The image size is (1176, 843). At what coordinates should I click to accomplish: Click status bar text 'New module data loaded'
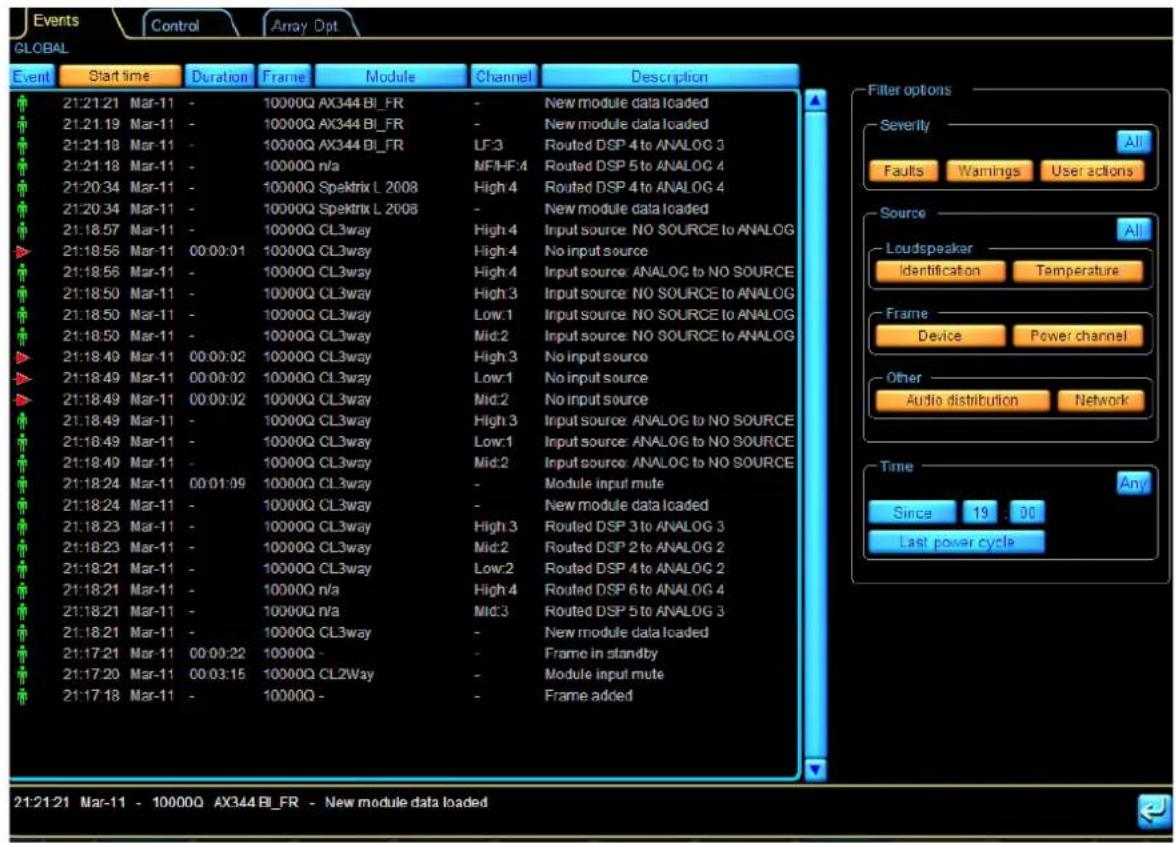pyautogui.click(x=406, y=802)
